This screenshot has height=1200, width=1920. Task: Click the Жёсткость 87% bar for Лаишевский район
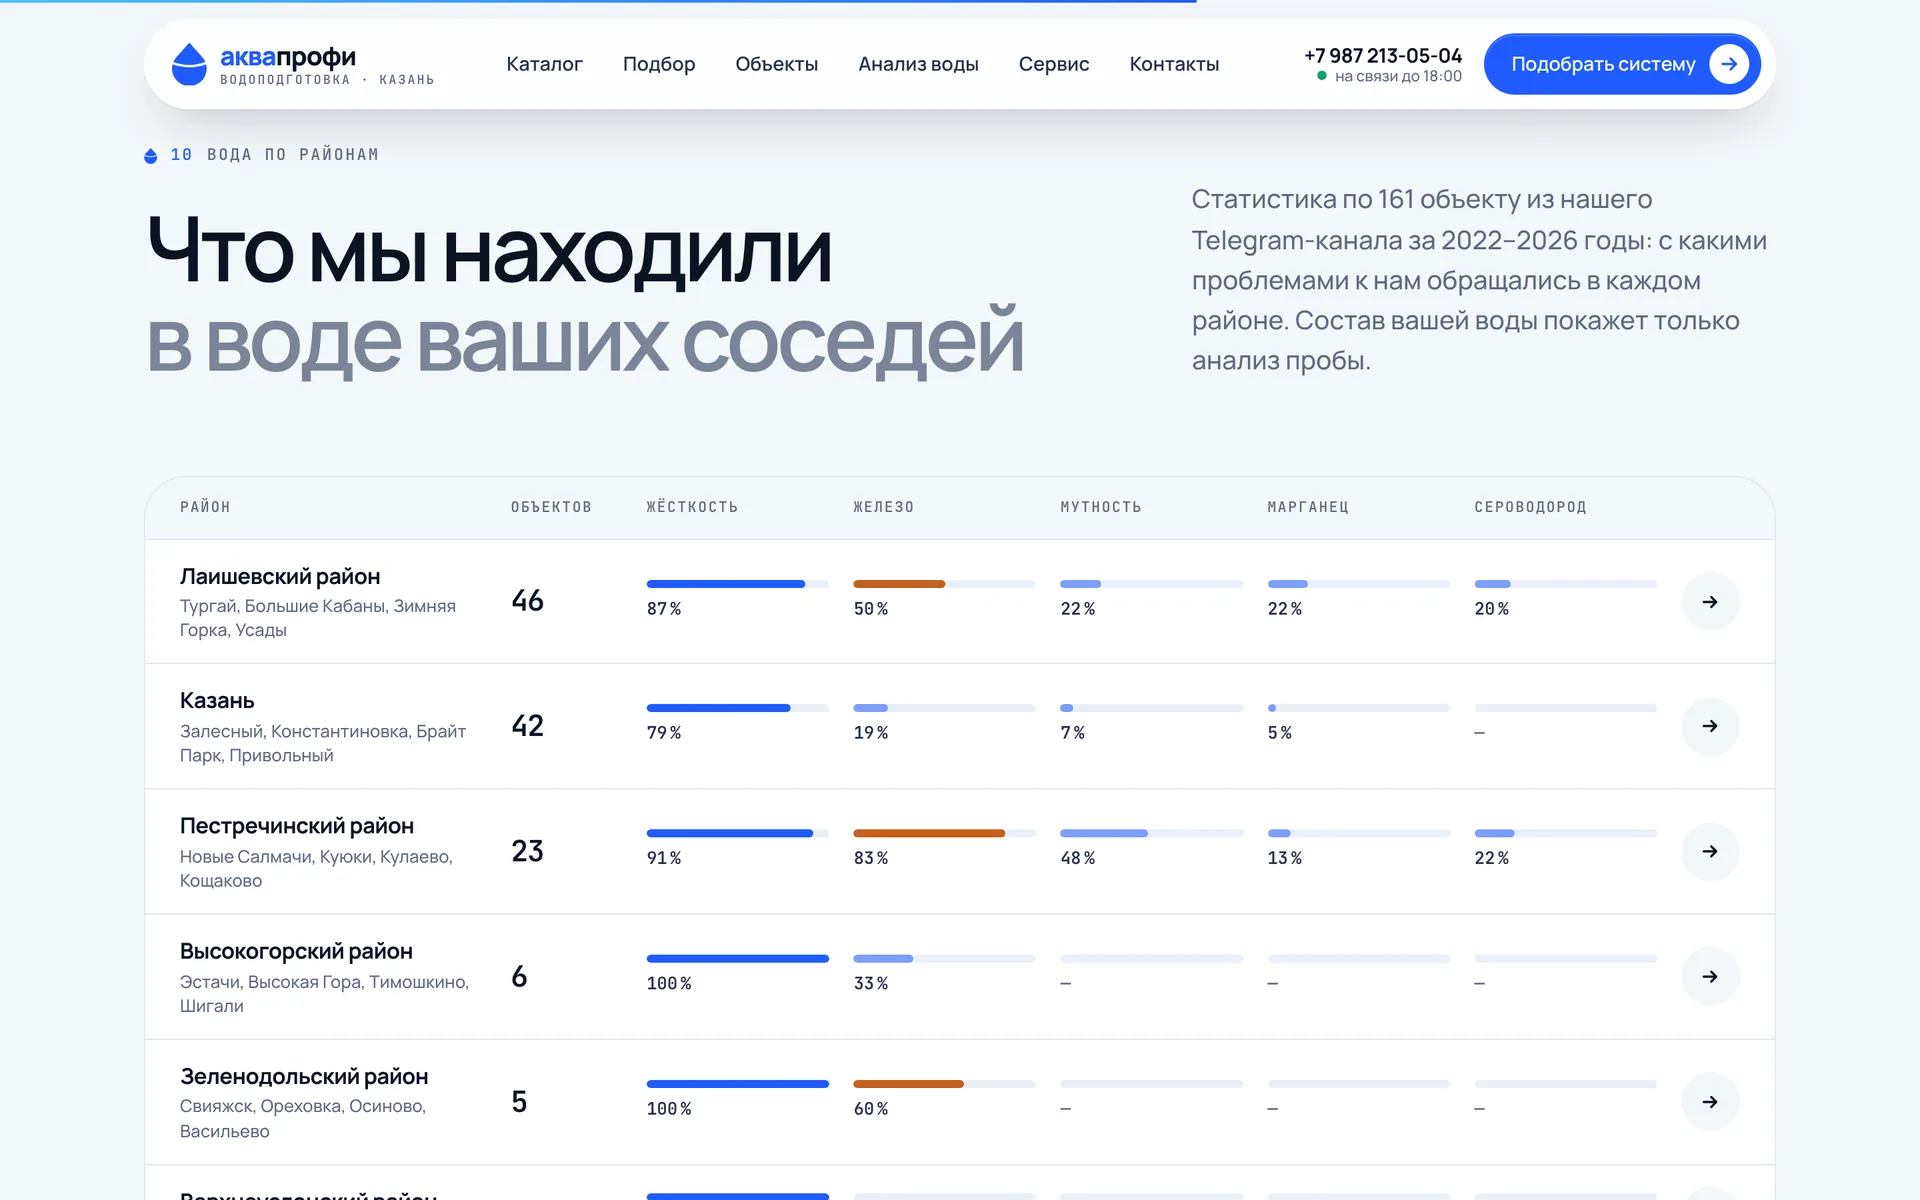(x=738, y=584)
